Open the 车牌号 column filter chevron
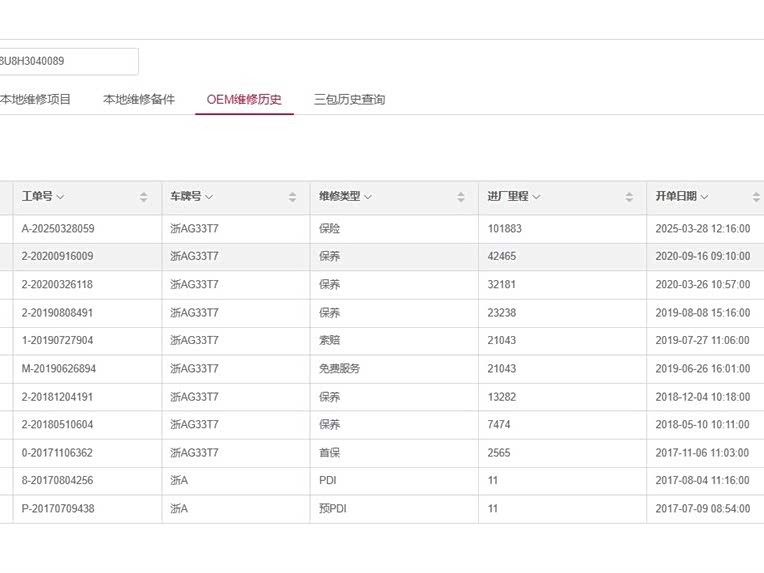The height and width of the screenshot is (573, 764). click(x=209, y=197)
